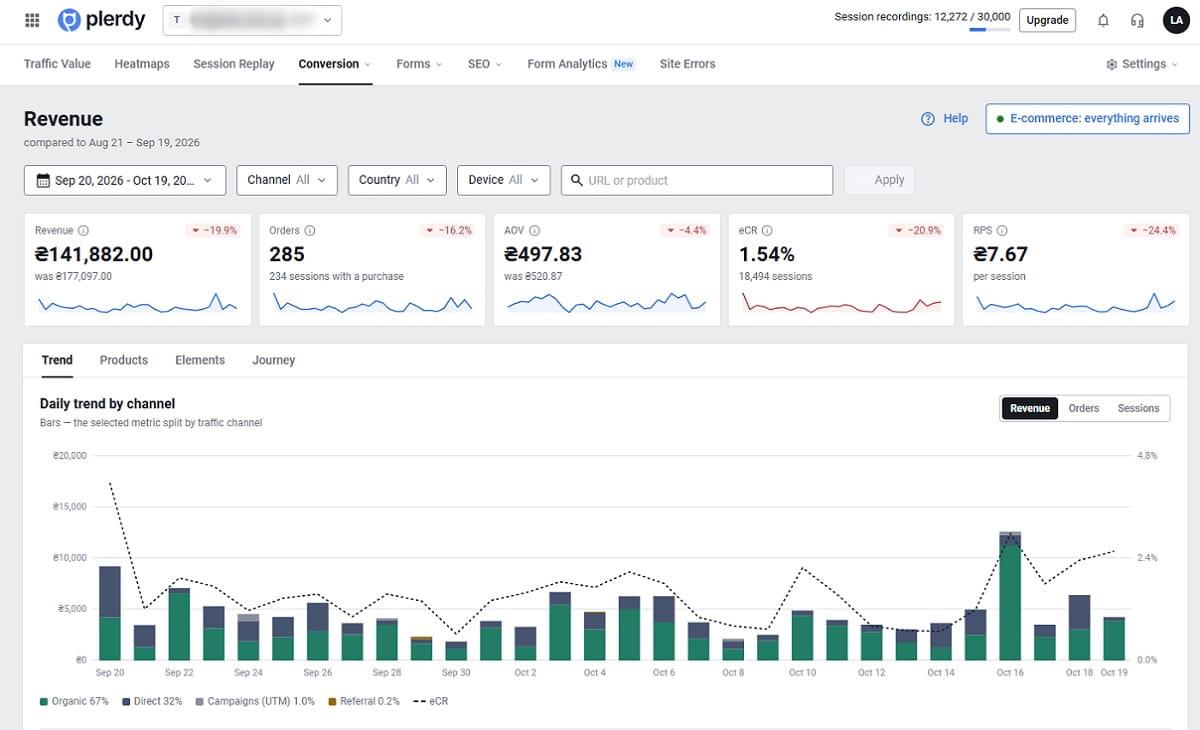Click the ₴497.83 AOV value
This screenshot has width=1200, height=730.
coord(543,254)
